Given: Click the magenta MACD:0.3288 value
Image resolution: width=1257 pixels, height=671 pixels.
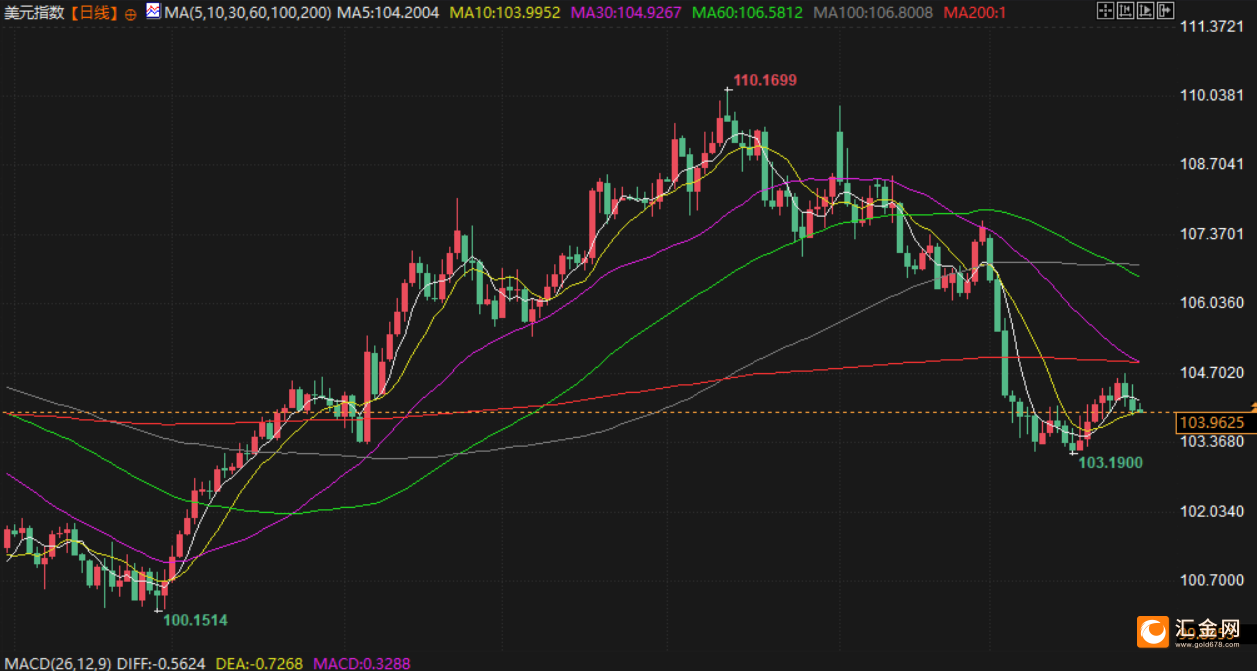Looking at the screenshot, I should [362, 663].
